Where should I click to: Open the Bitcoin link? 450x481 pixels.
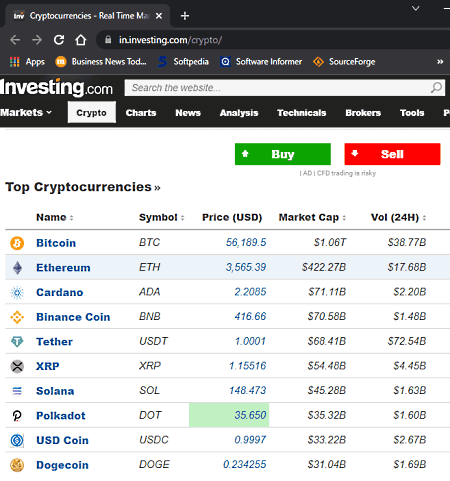click(56, 243)
